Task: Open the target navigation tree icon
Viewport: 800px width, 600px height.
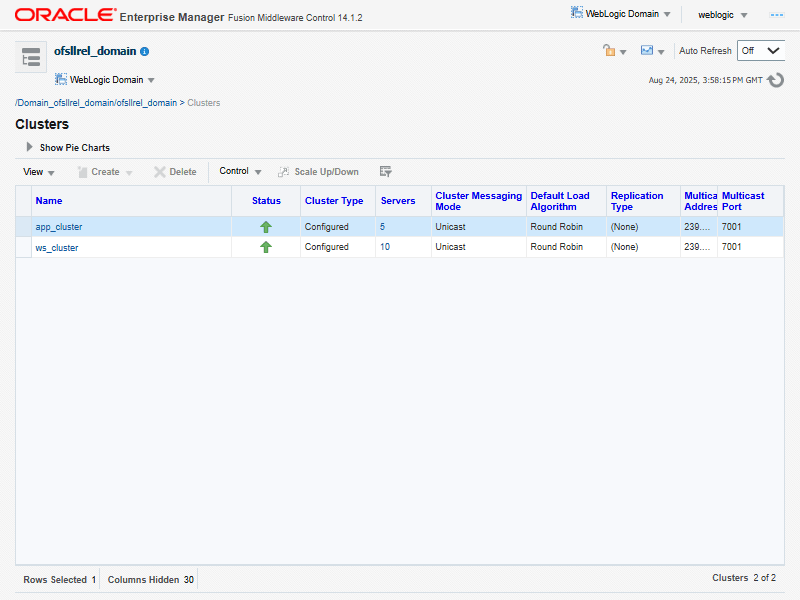Action: [31, 57]
